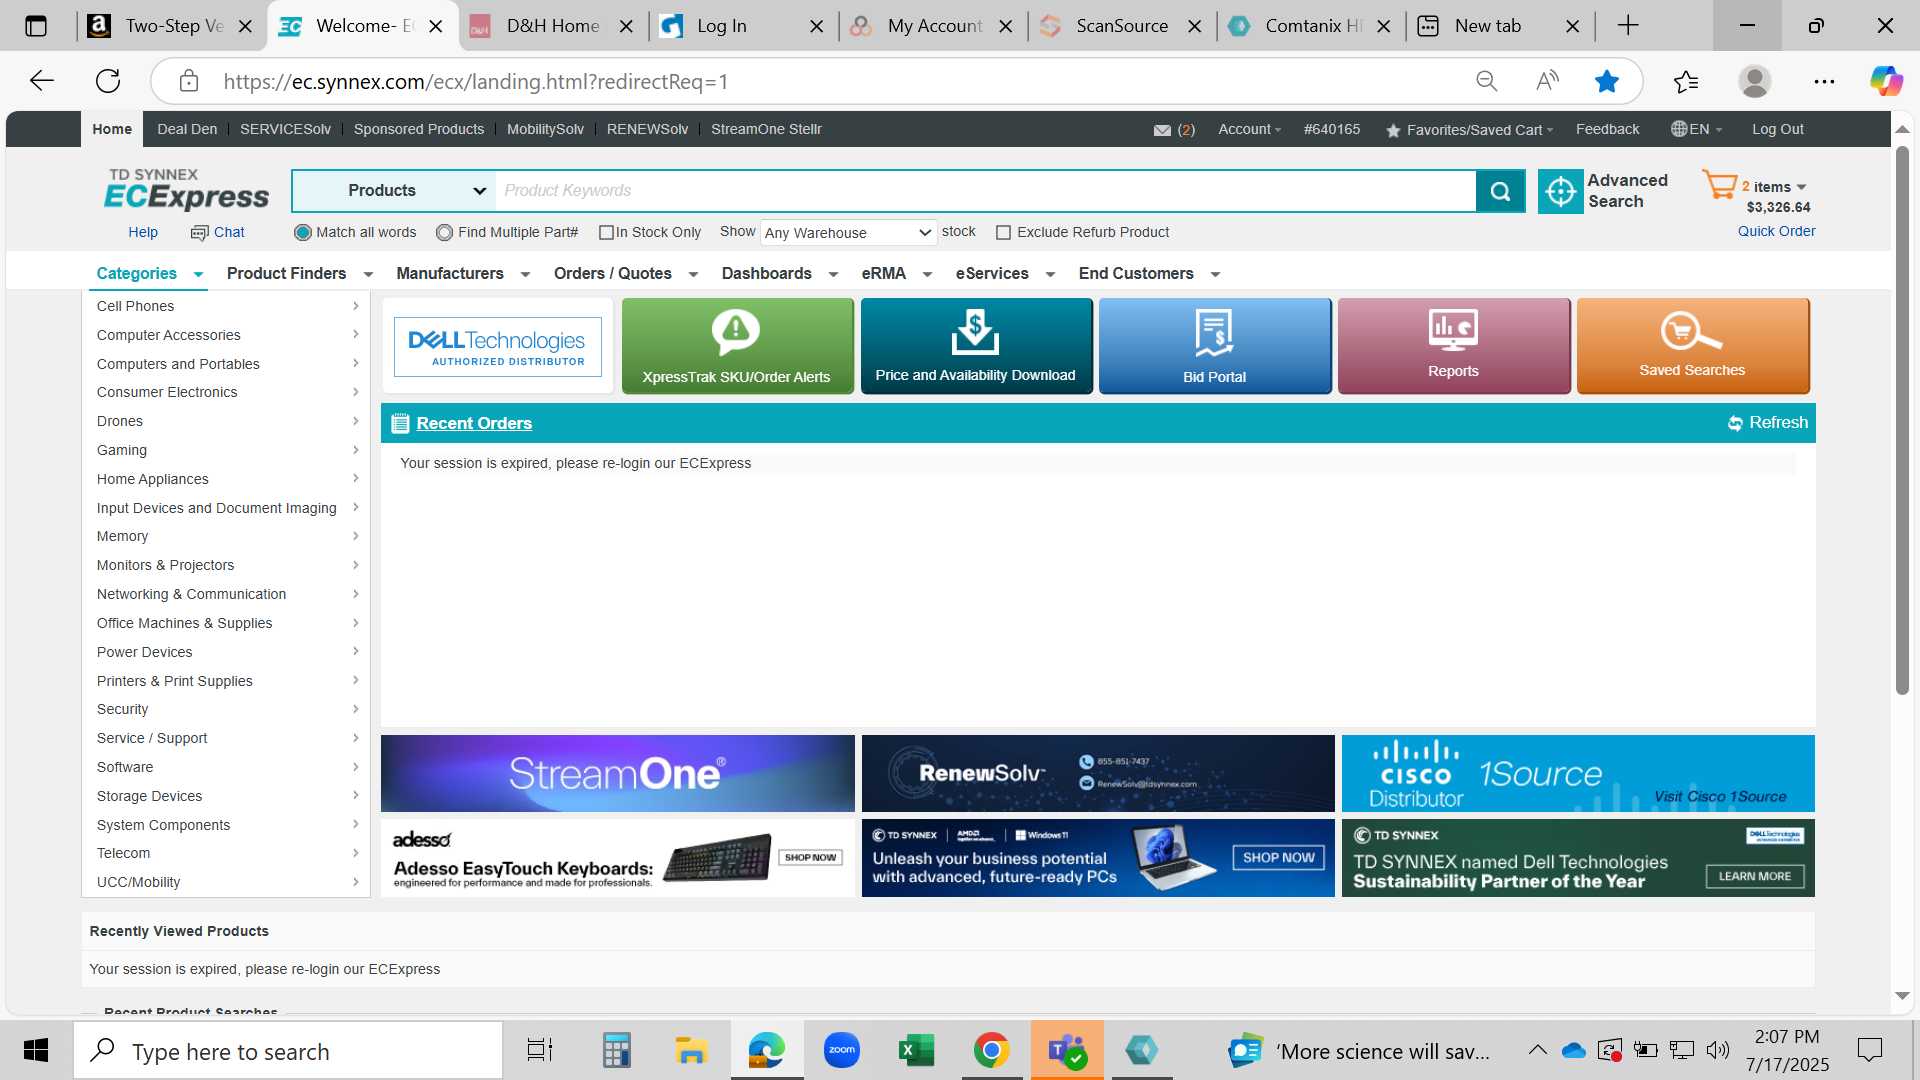Open the Bid Portal tile
This screenshot has width=1920, height=1080.
[1215, 346]
